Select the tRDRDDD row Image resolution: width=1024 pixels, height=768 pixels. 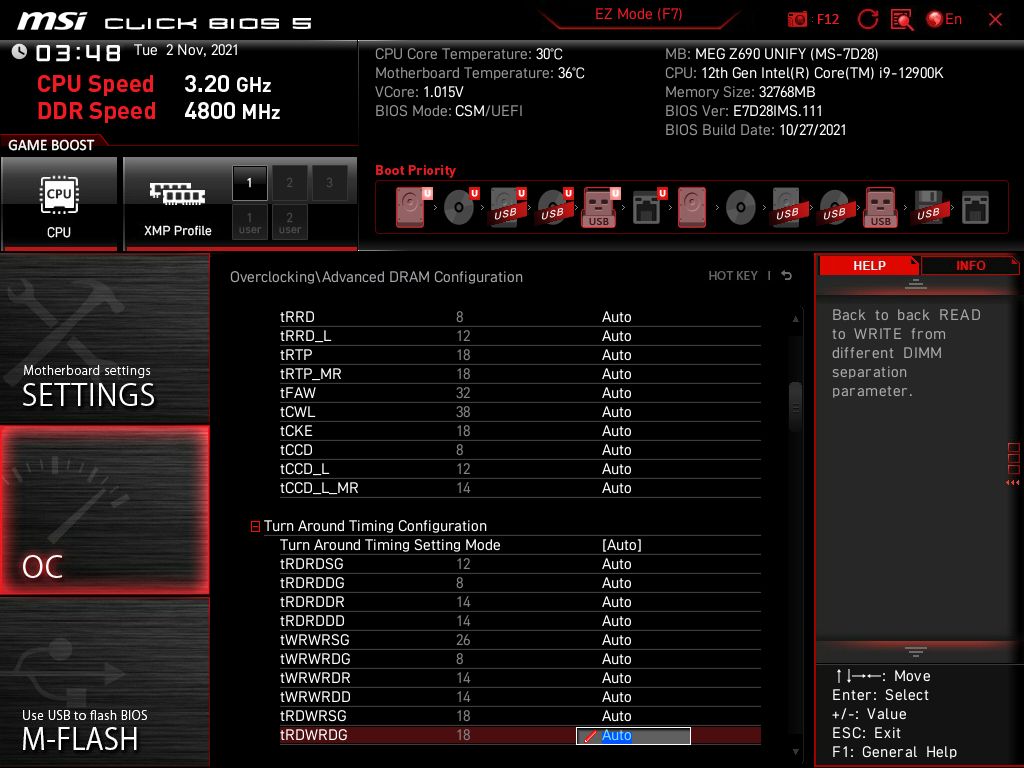pyautogui.click(x=520, y=621)
